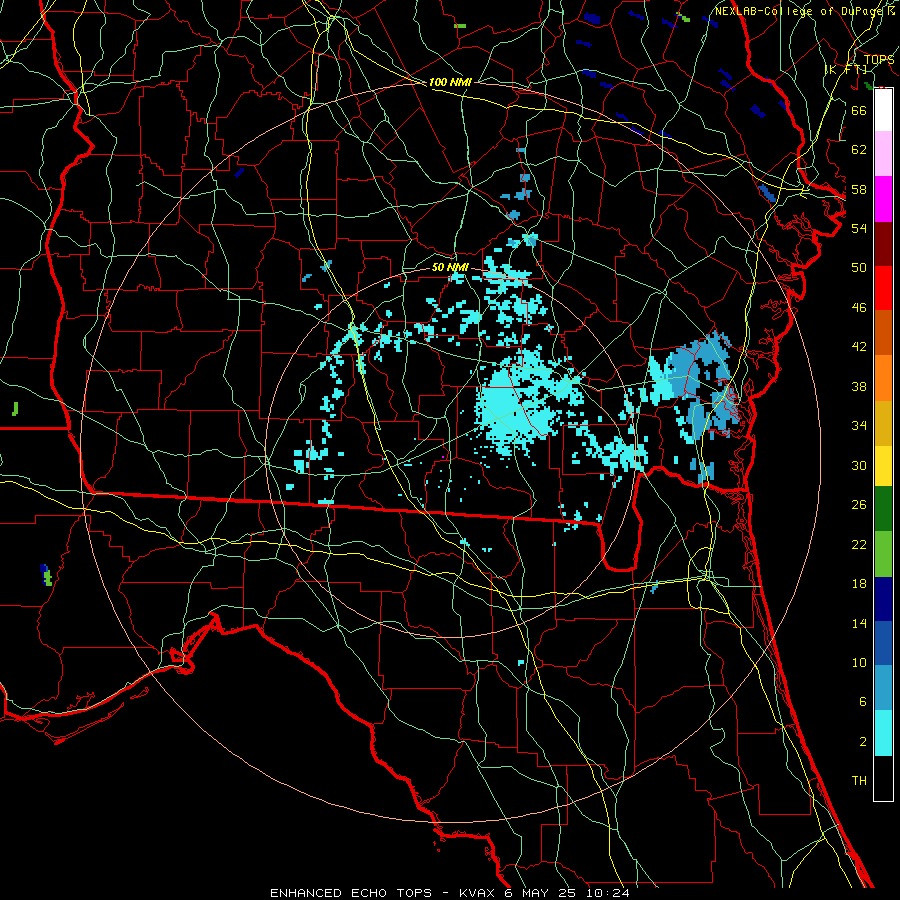The image size is (900, 900).
Task: Click the 50 NMI range ring label
Action: click(450, 267)
